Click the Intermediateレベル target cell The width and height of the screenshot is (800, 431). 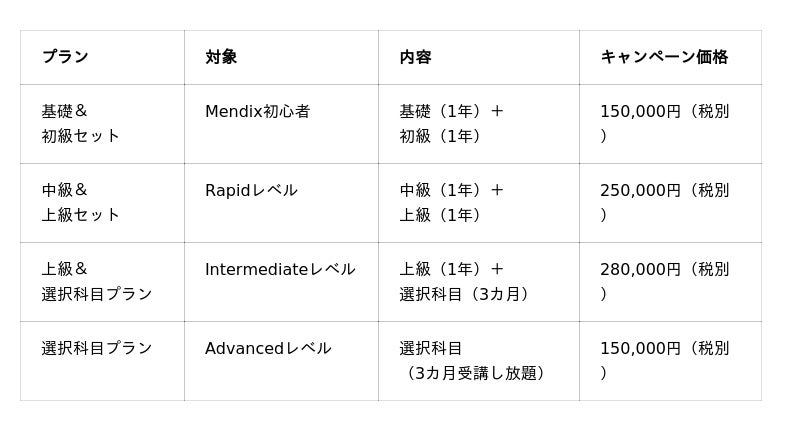tap(282, 282)
